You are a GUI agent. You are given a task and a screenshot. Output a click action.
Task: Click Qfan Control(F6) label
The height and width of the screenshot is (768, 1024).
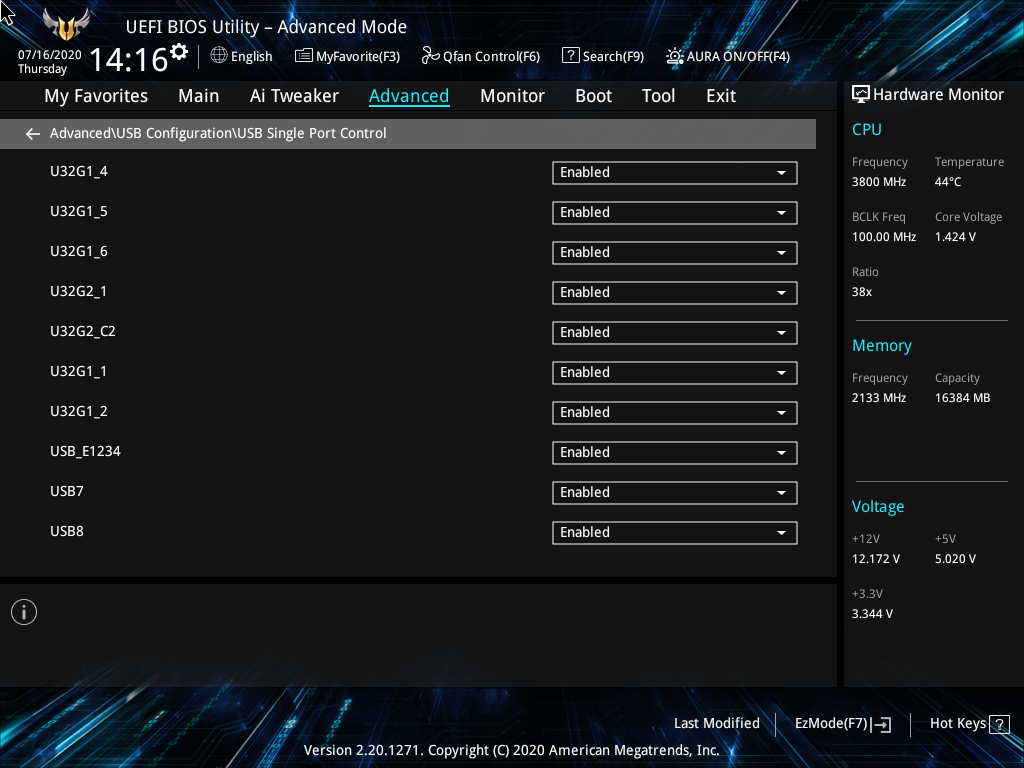pyautogui.click(x=491, y=57)
